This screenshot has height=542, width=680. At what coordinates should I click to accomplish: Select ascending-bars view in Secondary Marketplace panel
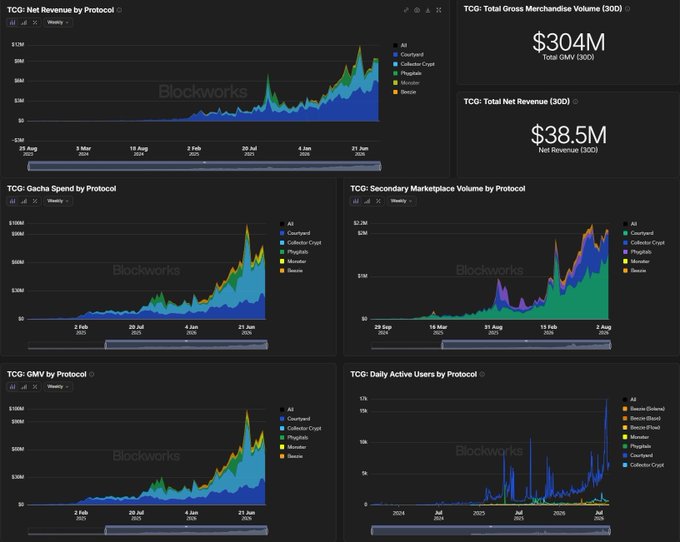[x=367, y=201]
